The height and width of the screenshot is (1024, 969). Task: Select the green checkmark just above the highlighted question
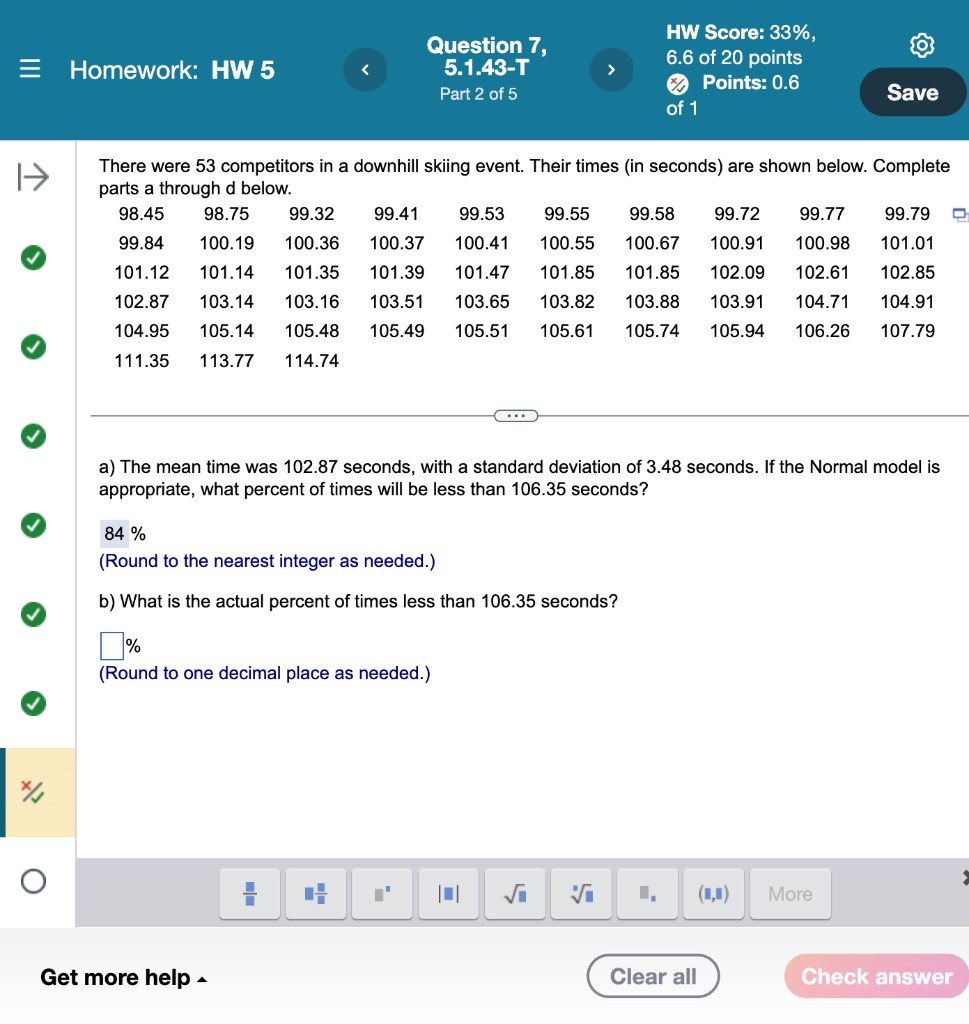[x=33, y=703]
